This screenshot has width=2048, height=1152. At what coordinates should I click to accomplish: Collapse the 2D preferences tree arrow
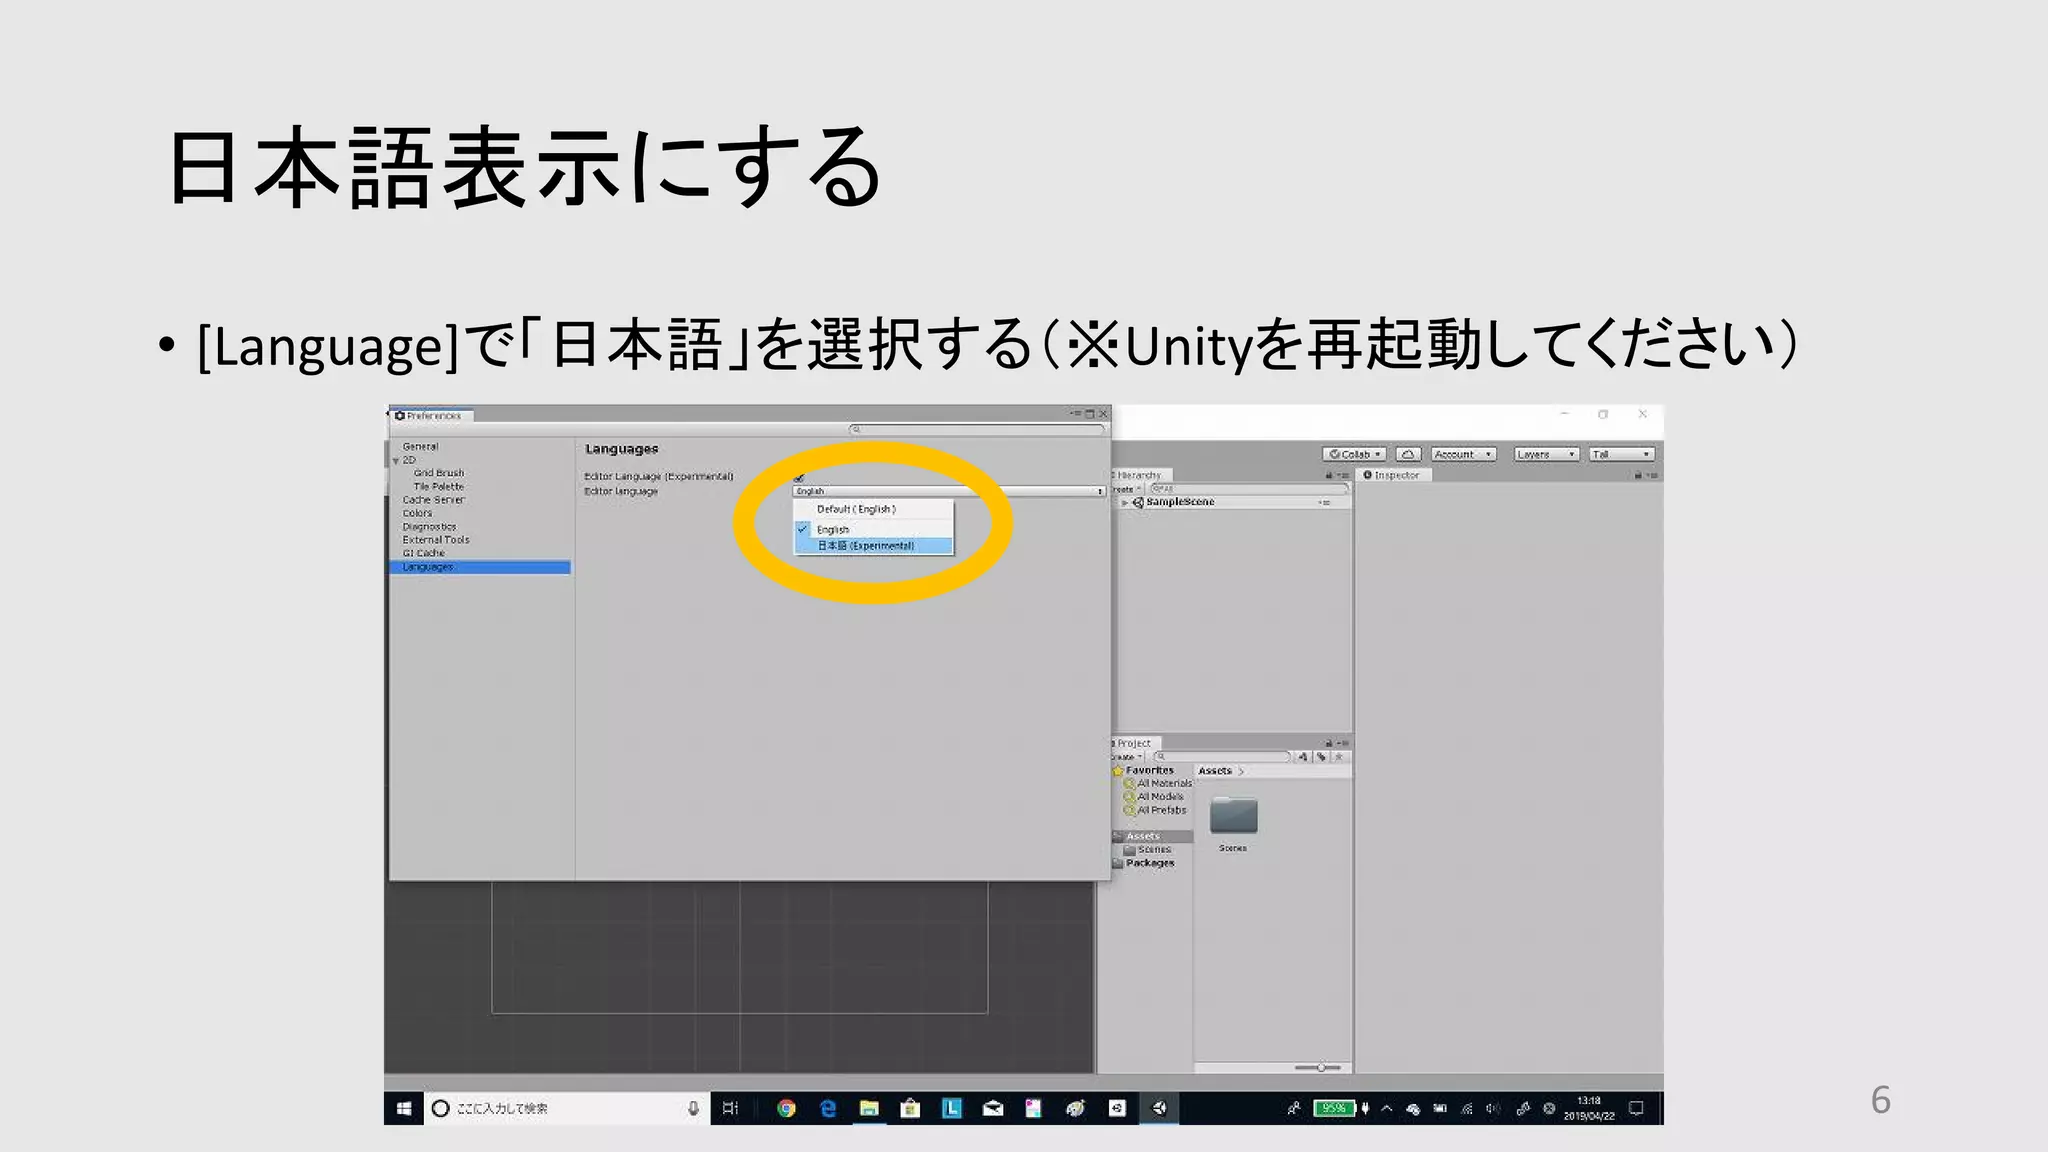(x=396, y=461)
